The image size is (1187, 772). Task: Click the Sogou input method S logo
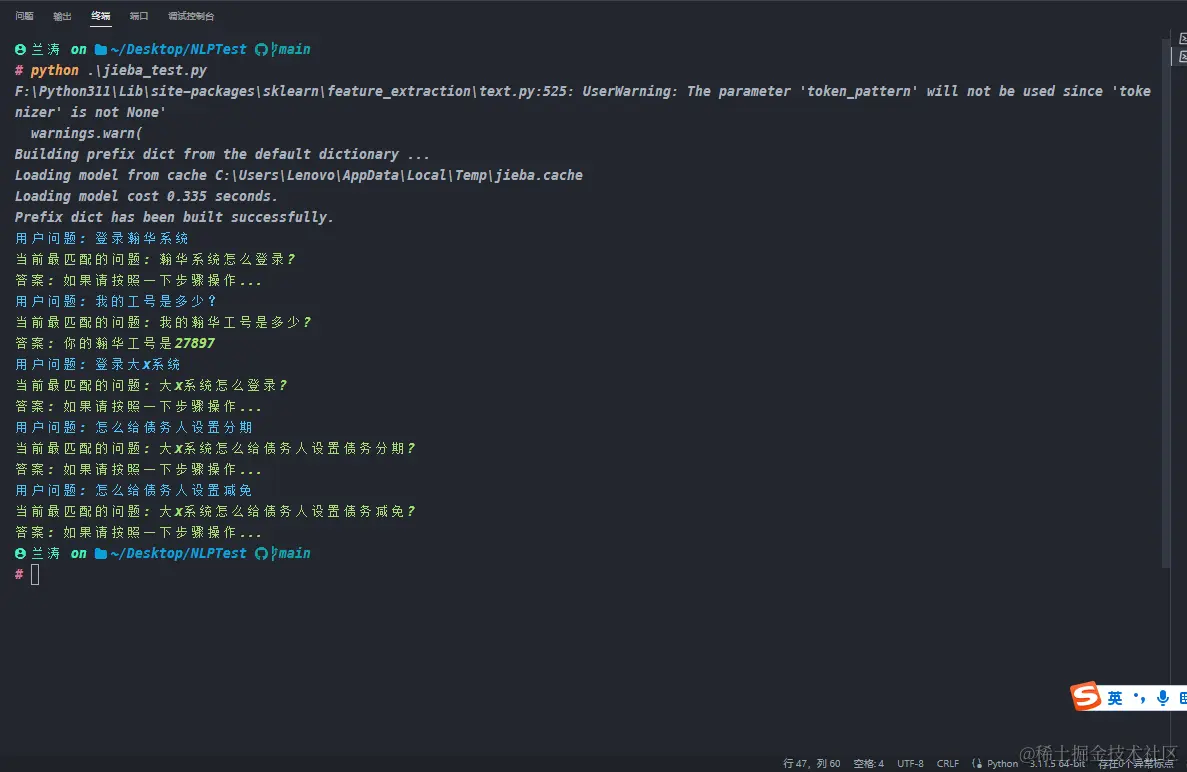click(x=1086, y=696)
